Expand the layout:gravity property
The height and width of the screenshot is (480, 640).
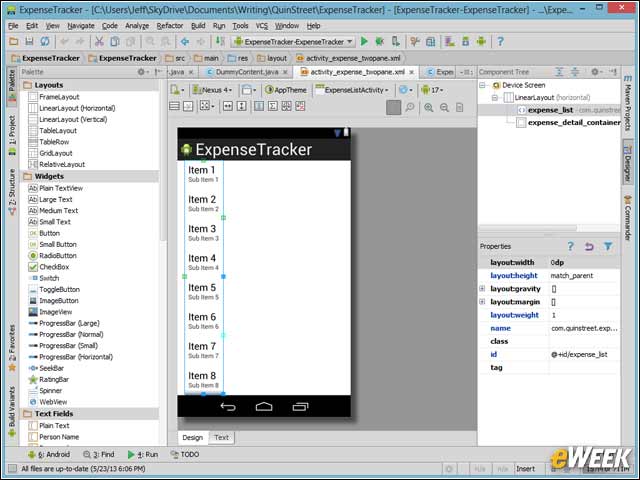pos(482,289)
